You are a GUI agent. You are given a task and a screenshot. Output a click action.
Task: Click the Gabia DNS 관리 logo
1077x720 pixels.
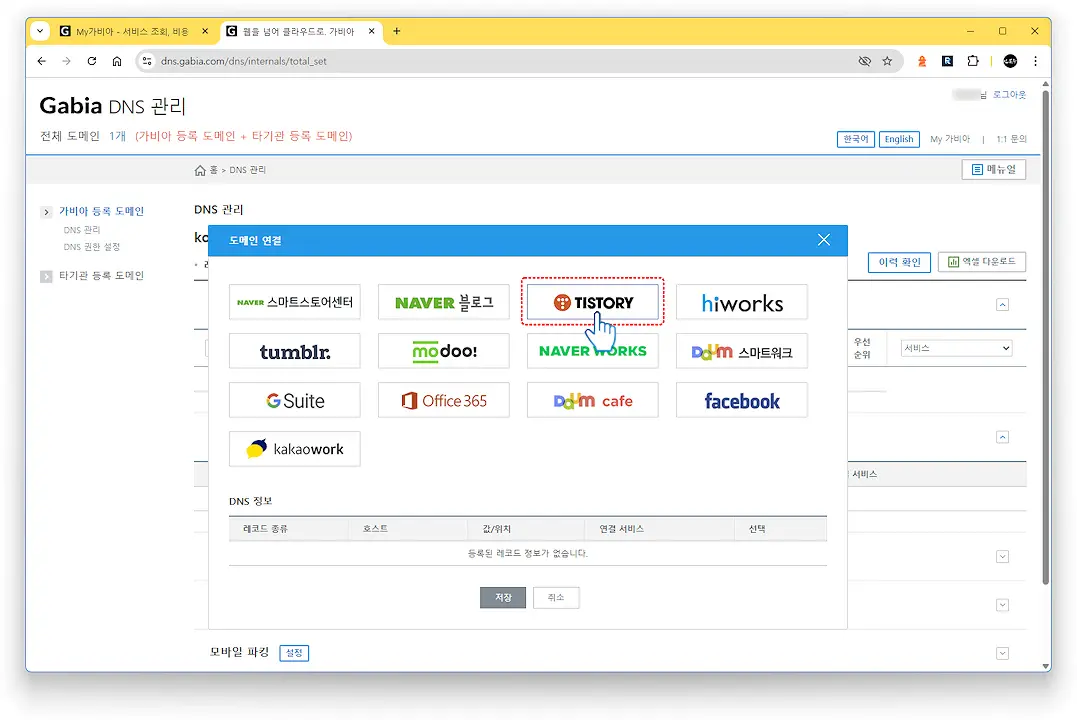(113, 106)
